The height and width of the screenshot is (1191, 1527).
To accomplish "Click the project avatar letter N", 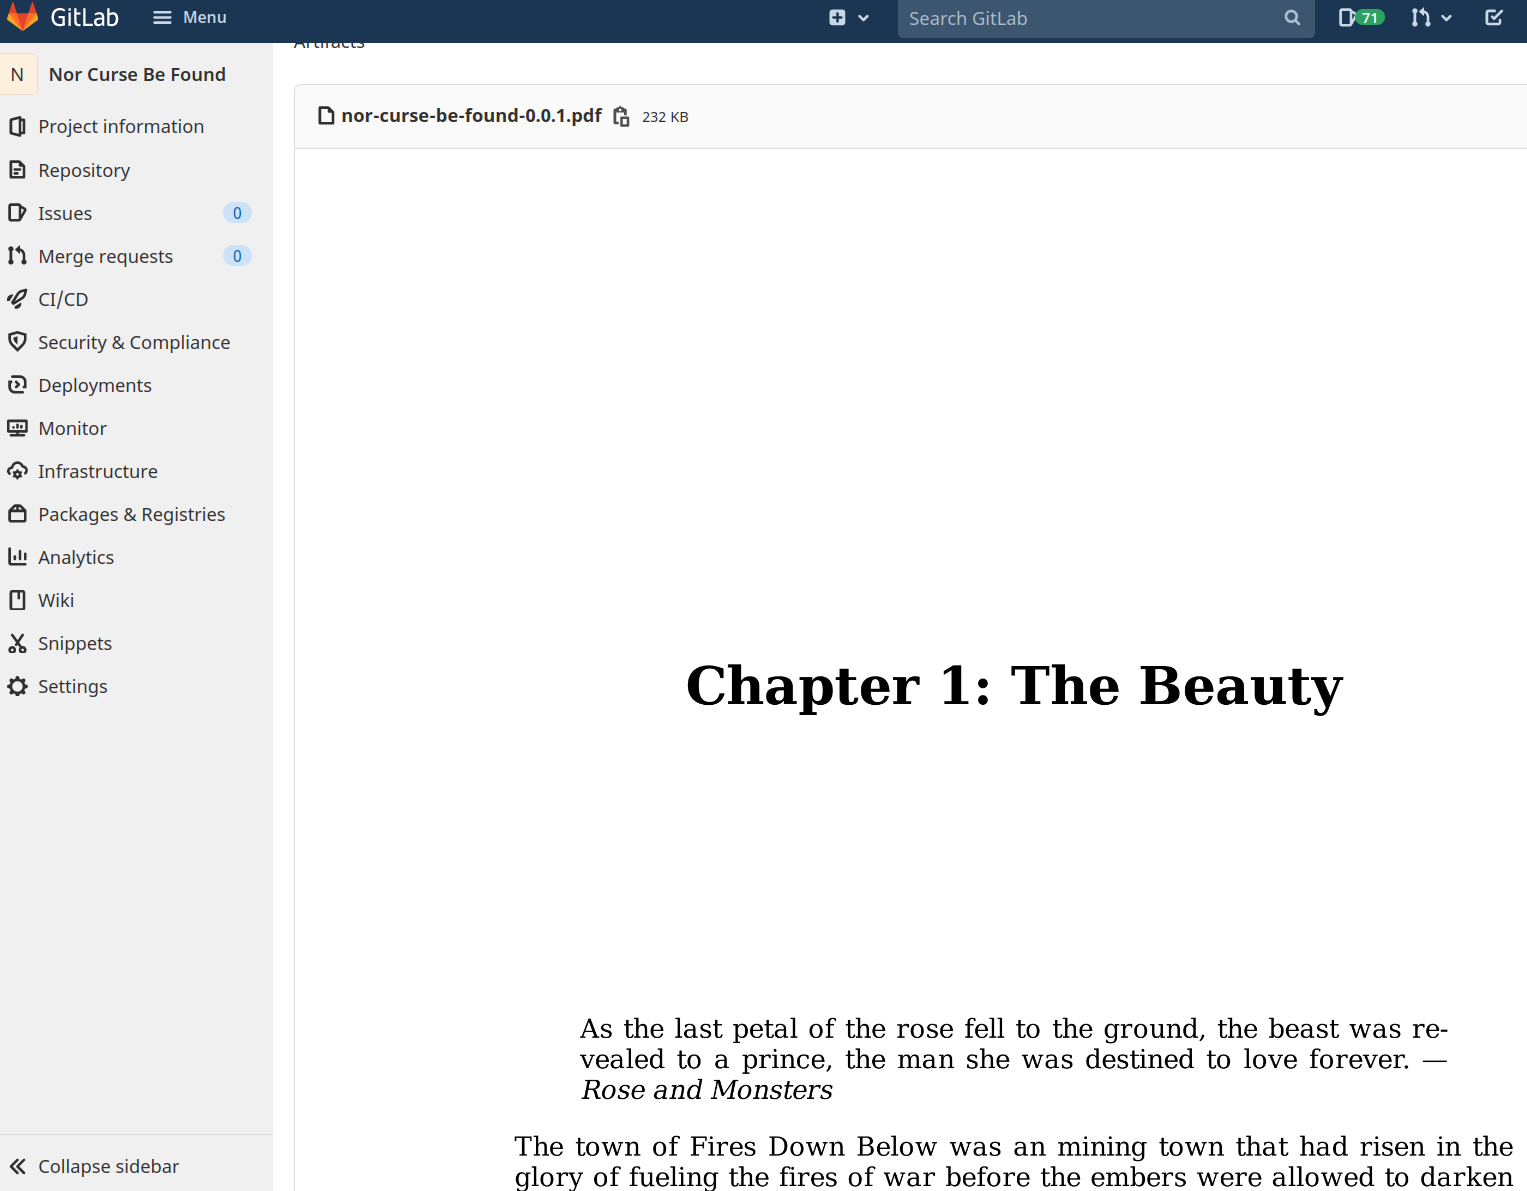I will (18, 74).
